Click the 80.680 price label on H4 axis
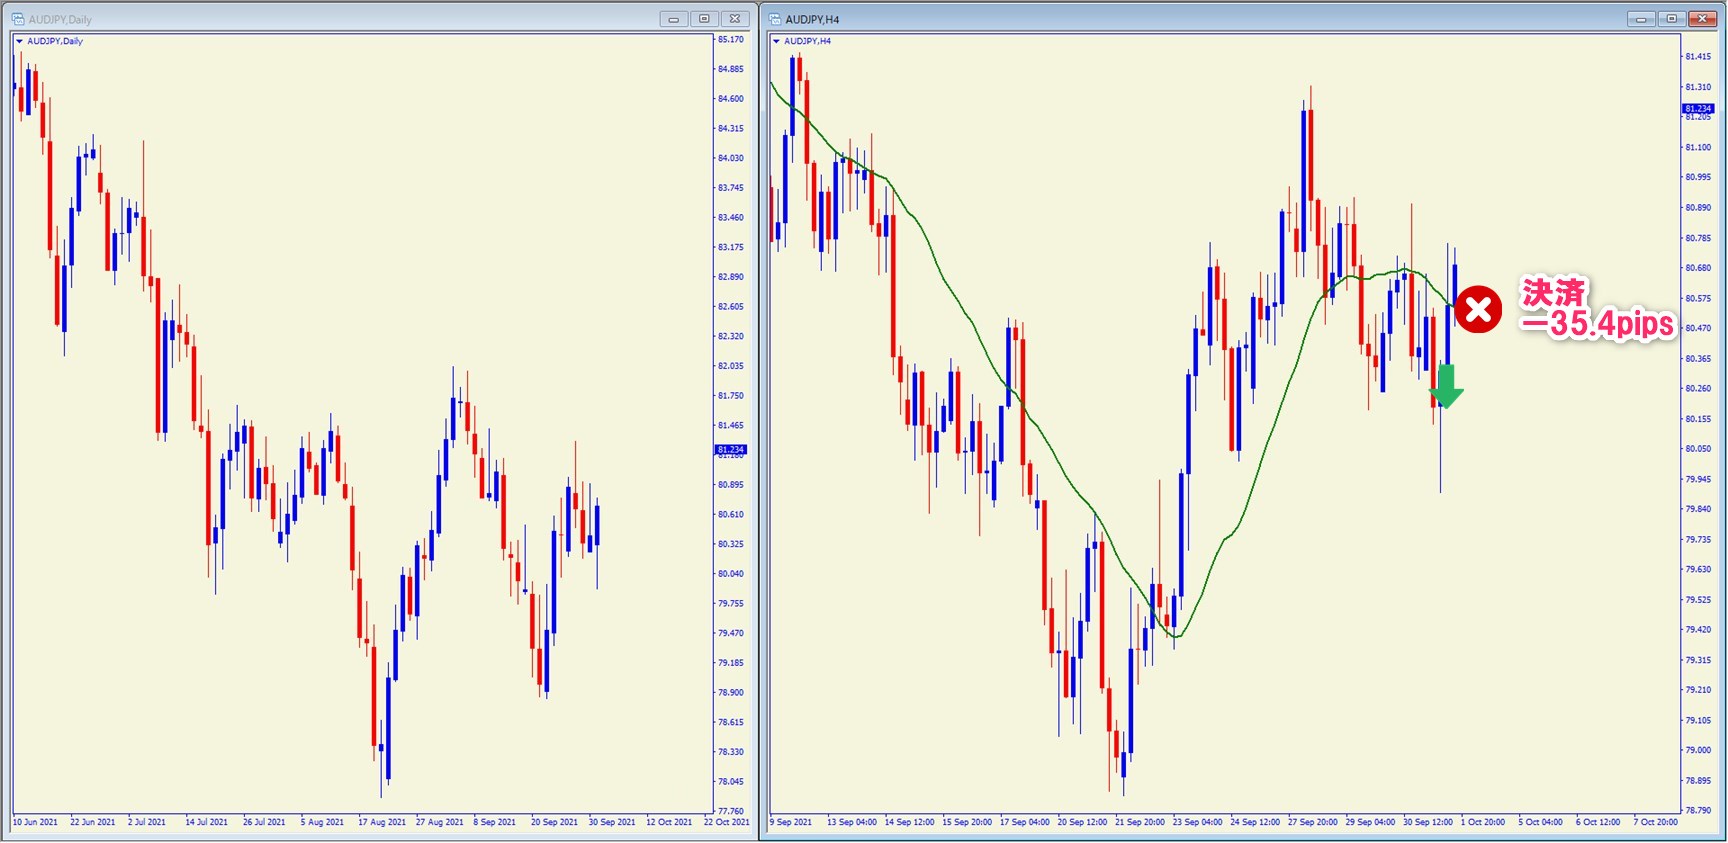 (x=1698, y=268)
